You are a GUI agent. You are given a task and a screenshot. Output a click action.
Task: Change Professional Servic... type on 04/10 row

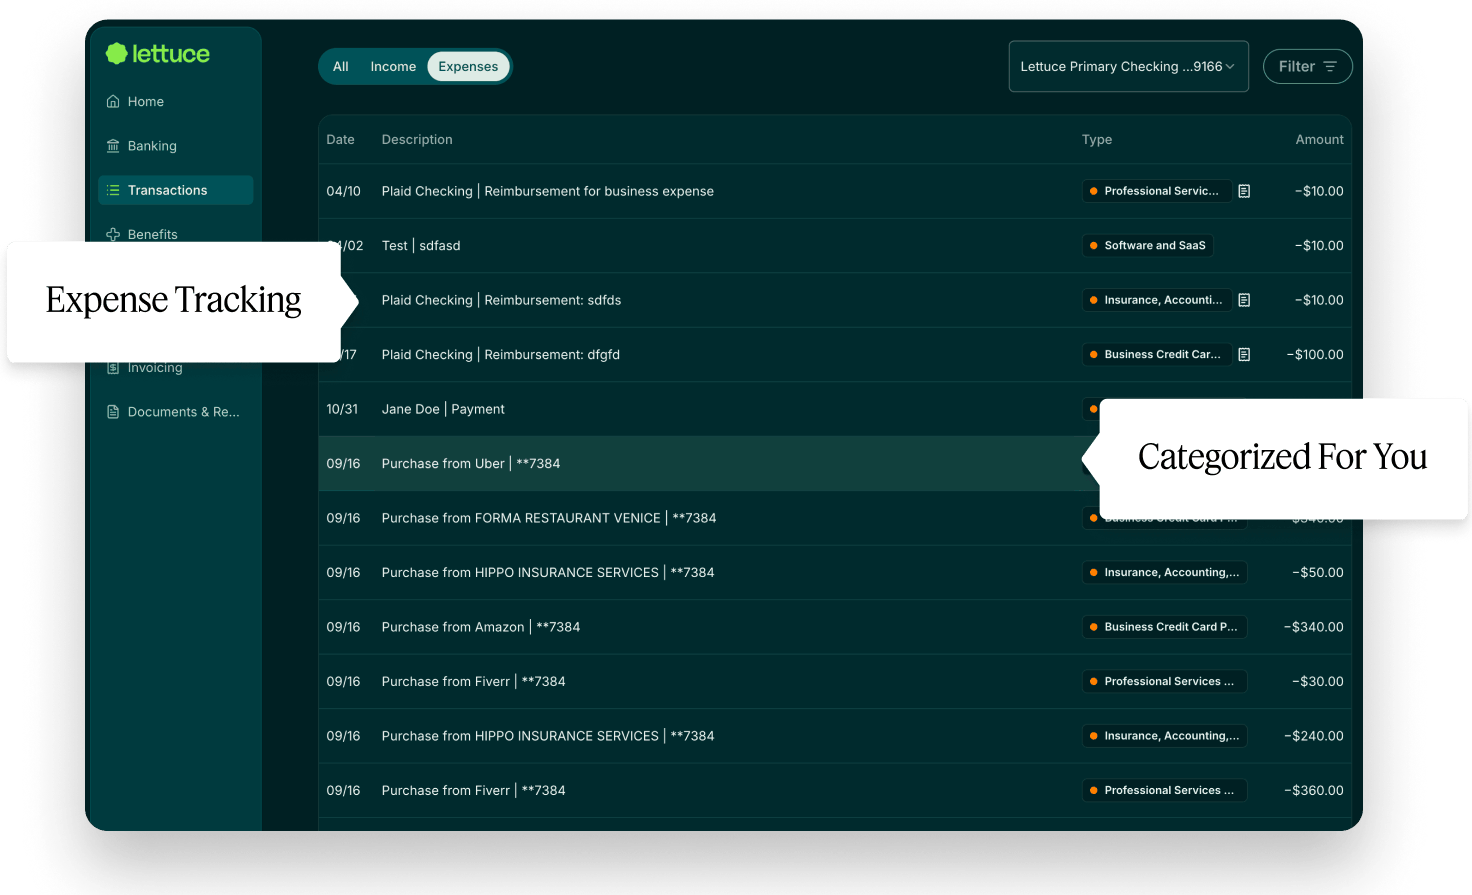tap(1155, 191)
